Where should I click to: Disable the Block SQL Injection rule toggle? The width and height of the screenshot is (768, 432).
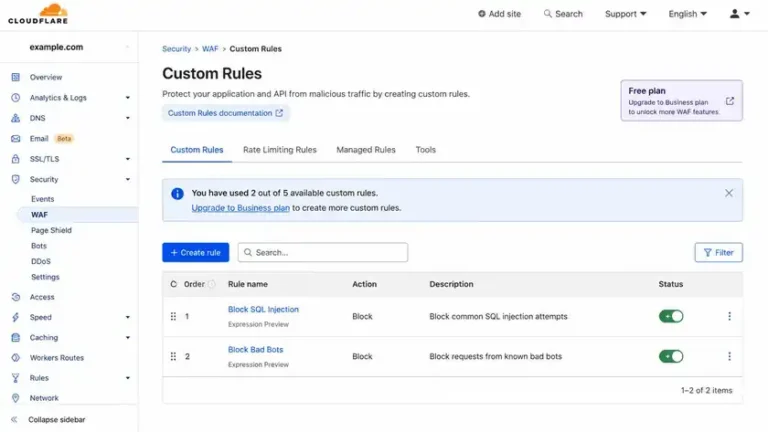click(671, 316)
